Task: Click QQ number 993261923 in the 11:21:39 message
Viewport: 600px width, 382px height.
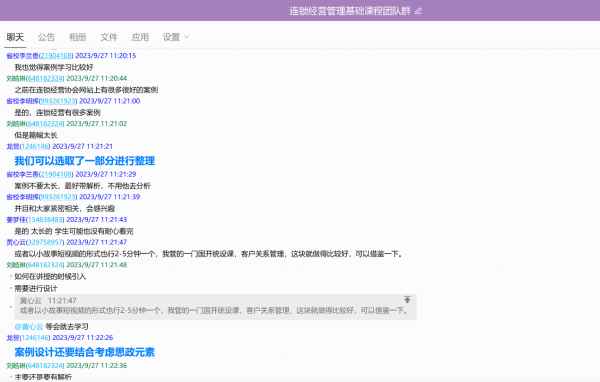Action: pyautogui.click(x=58, y=197)
